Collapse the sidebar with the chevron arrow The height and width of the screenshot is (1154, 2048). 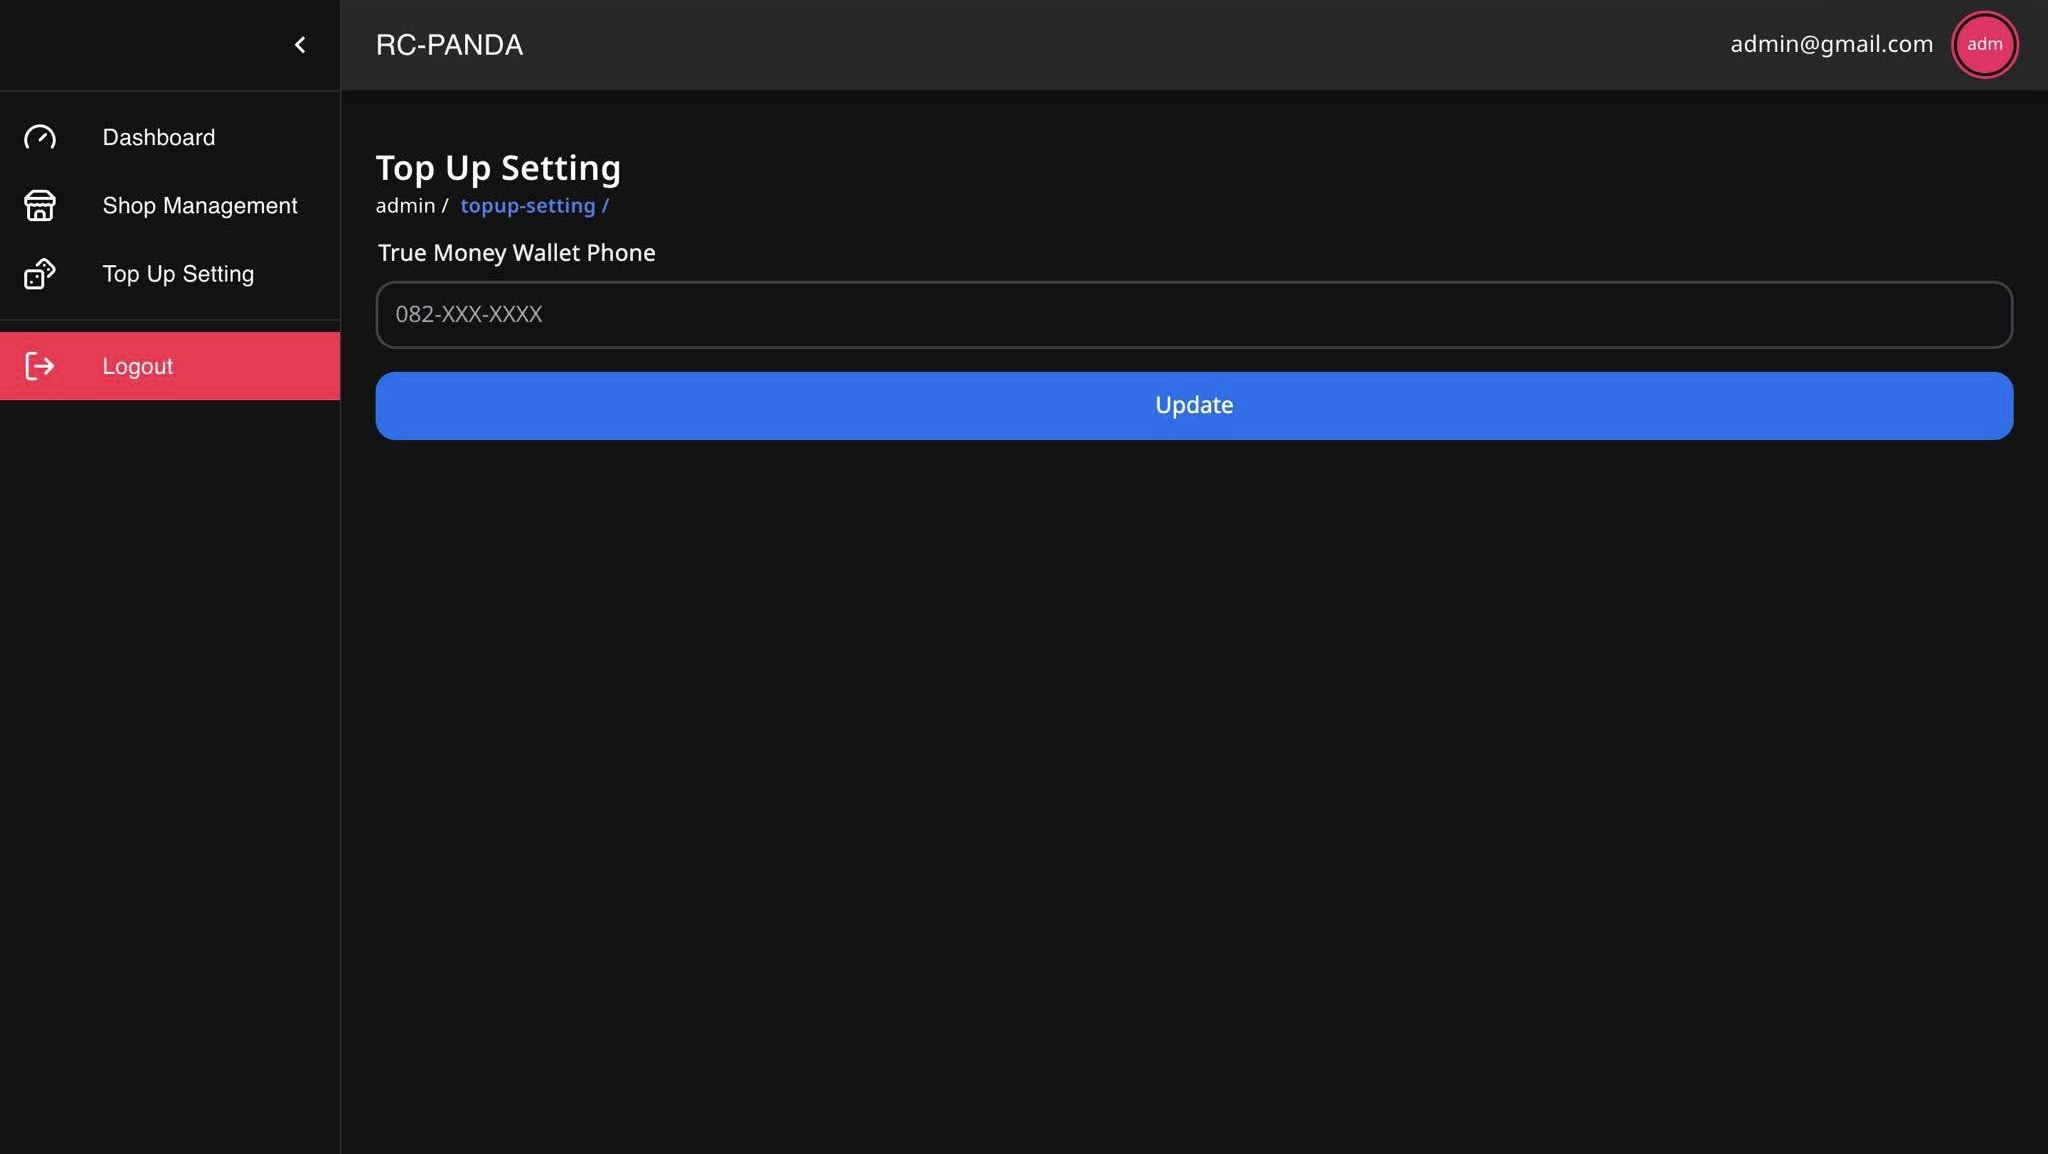pyautogui.click(x=300, y=45)
